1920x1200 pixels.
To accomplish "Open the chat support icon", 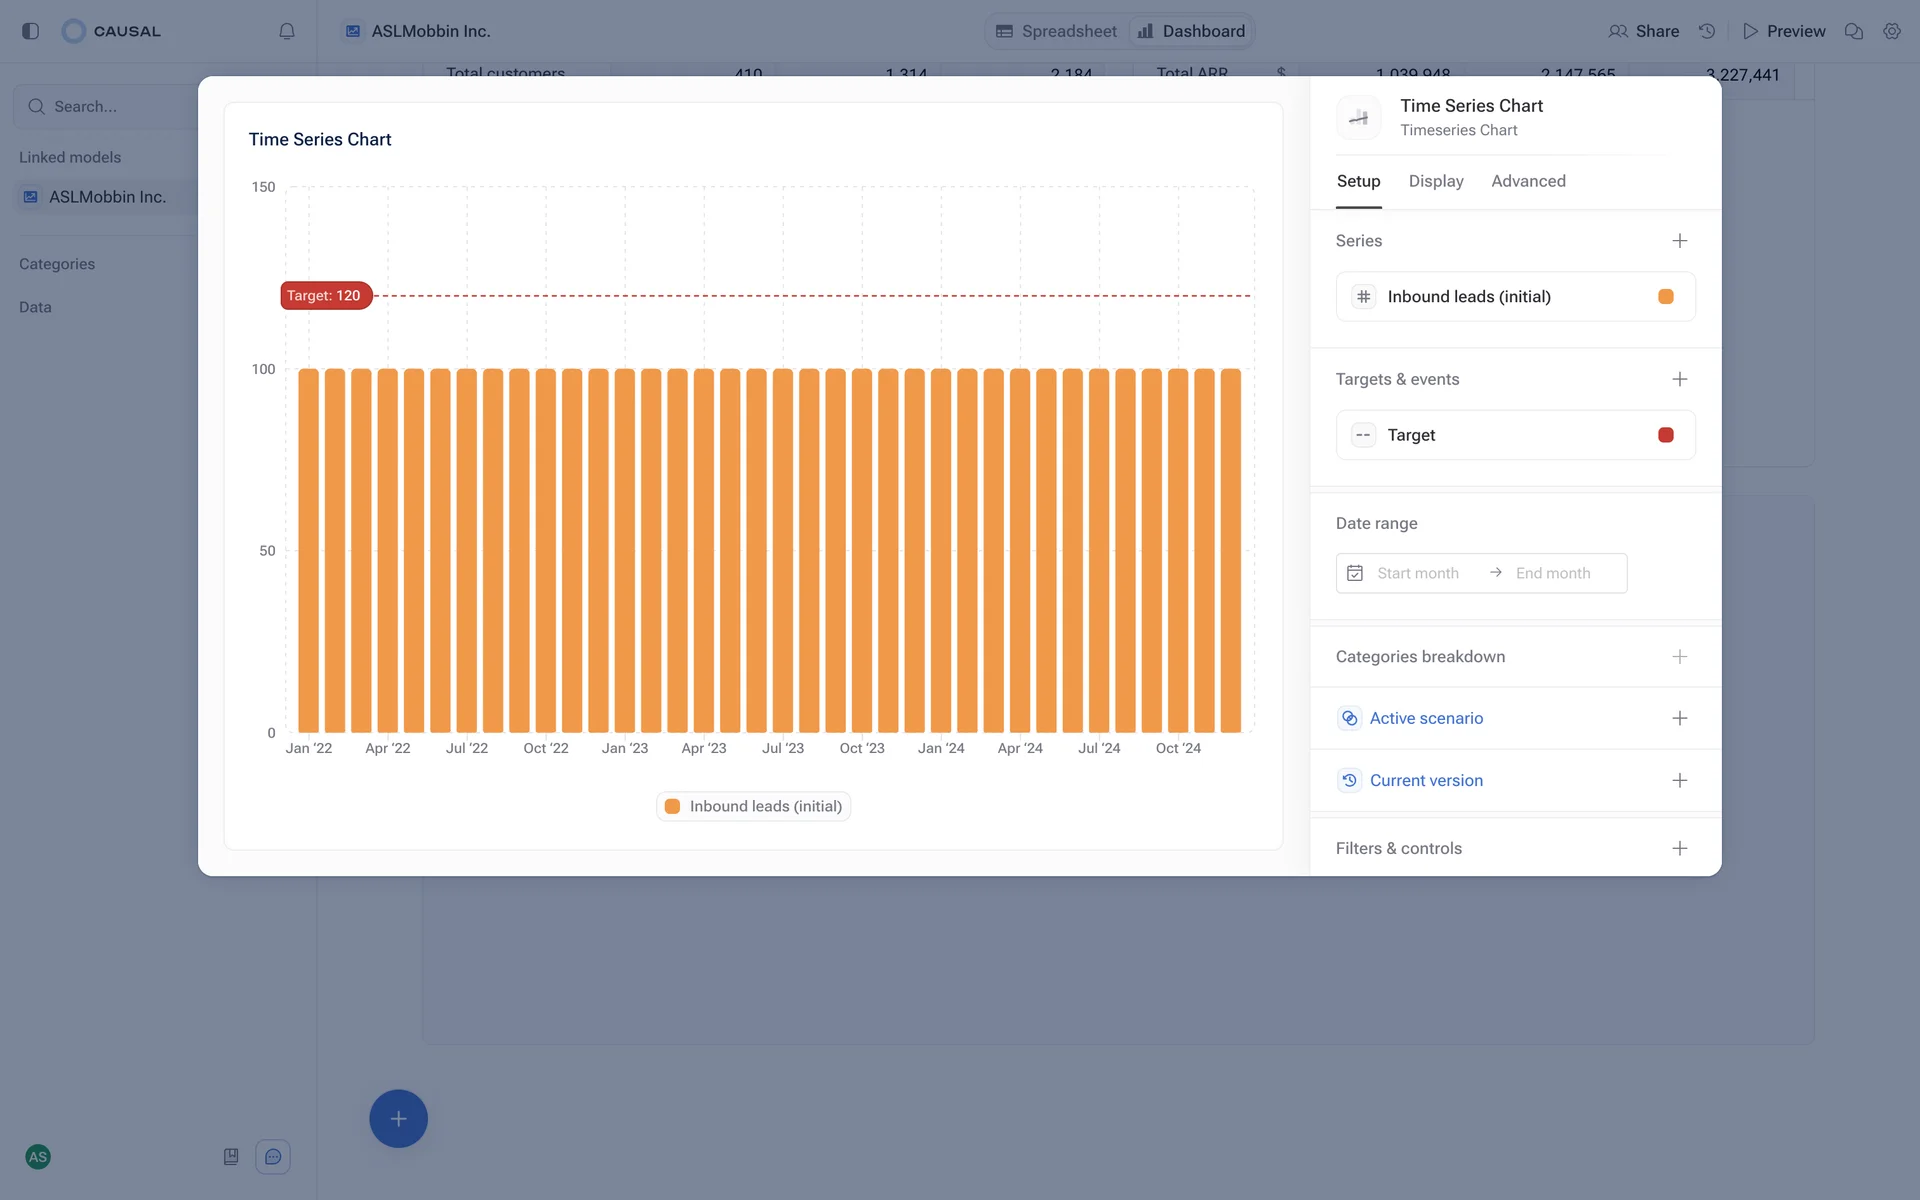I will pyautogui.click(x=273, y=1157).
